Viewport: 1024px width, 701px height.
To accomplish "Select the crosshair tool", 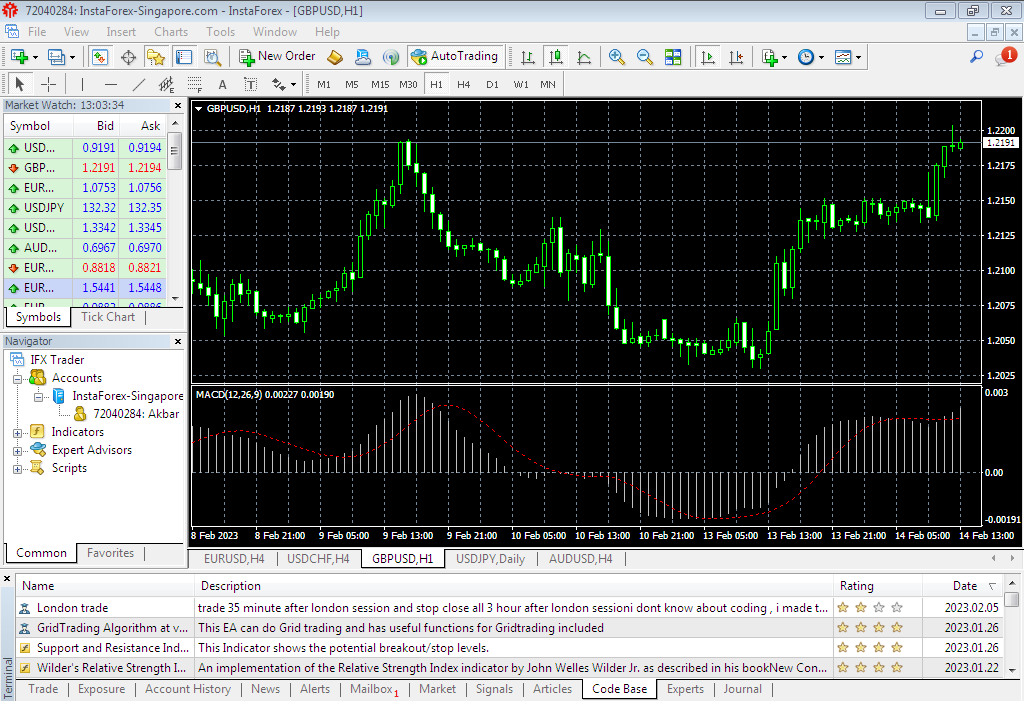I will [48, 84].
